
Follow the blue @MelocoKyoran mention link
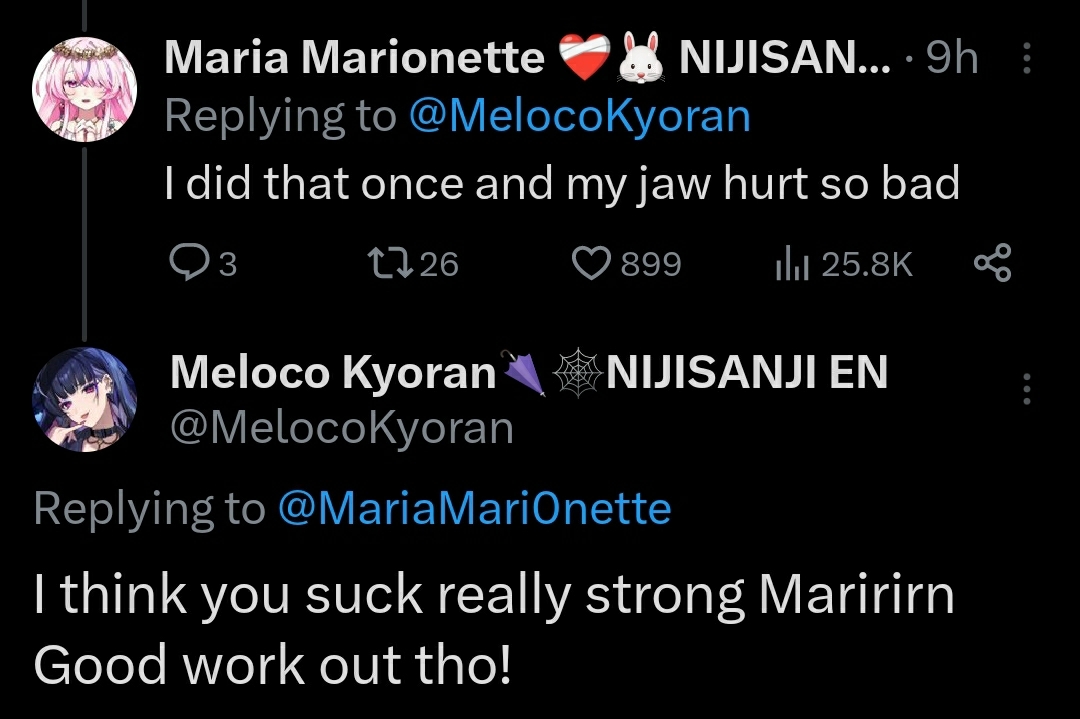point(579,117)
